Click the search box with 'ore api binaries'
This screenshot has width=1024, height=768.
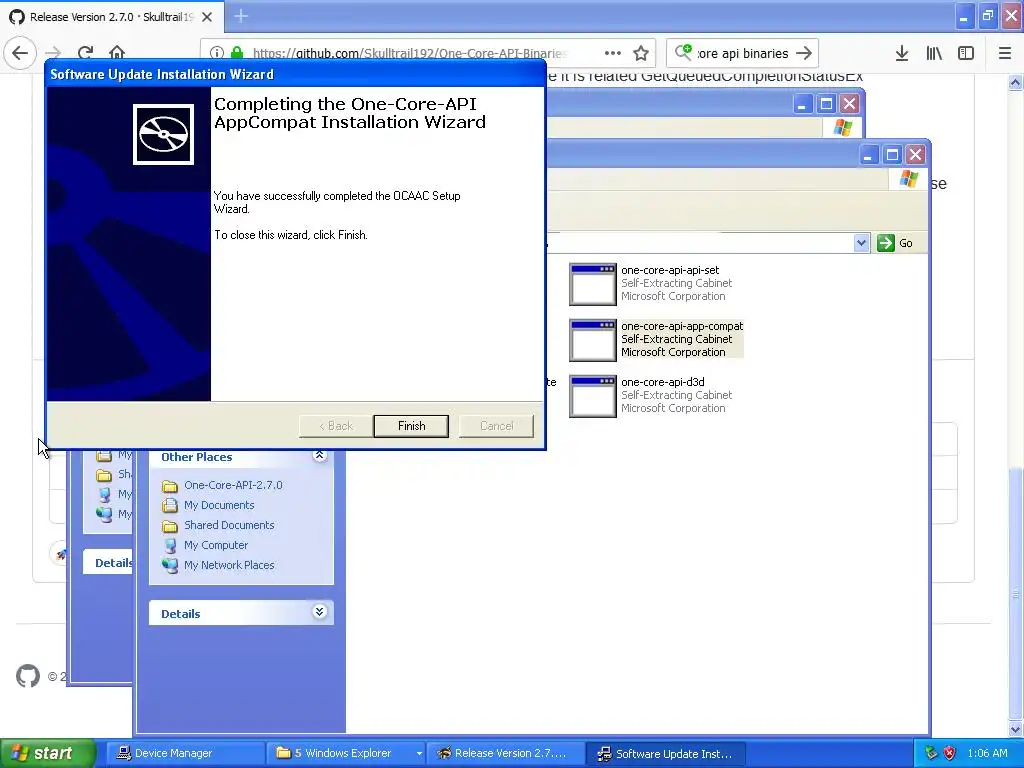pyautogui.click(x=741, y=54)
